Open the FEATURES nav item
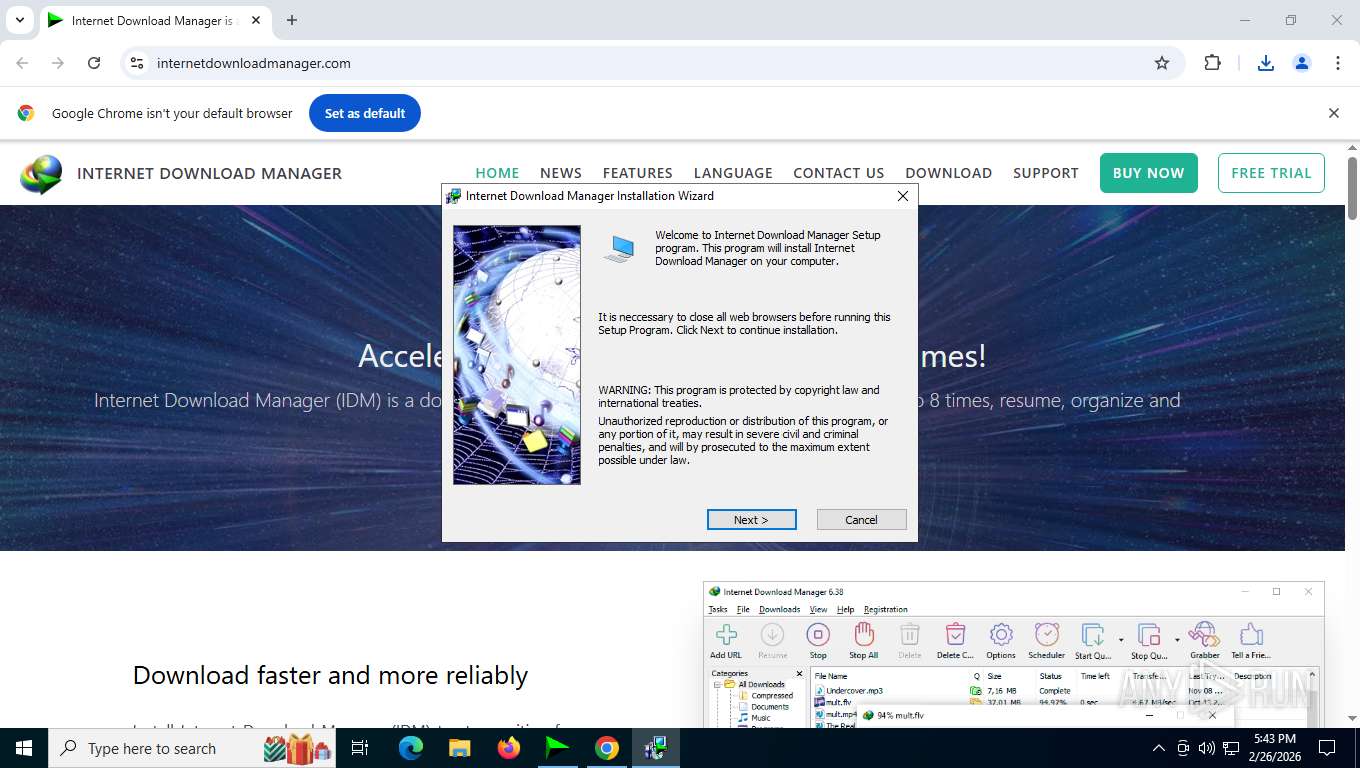This screenshot has width=1360, height=768. coord(638,173)
